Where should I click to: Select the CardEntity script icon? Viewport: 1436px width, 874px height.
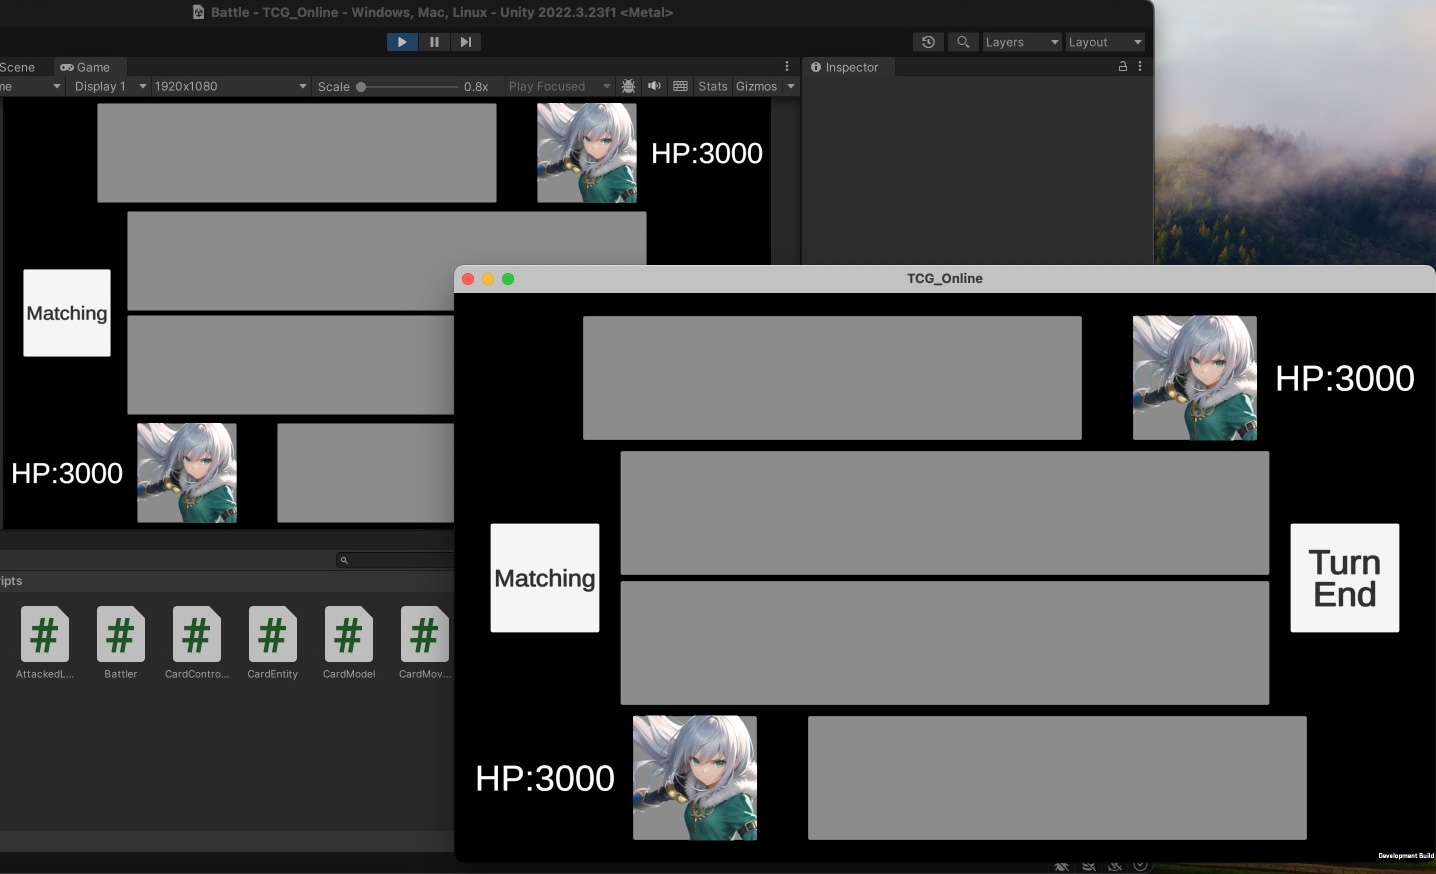272,635
